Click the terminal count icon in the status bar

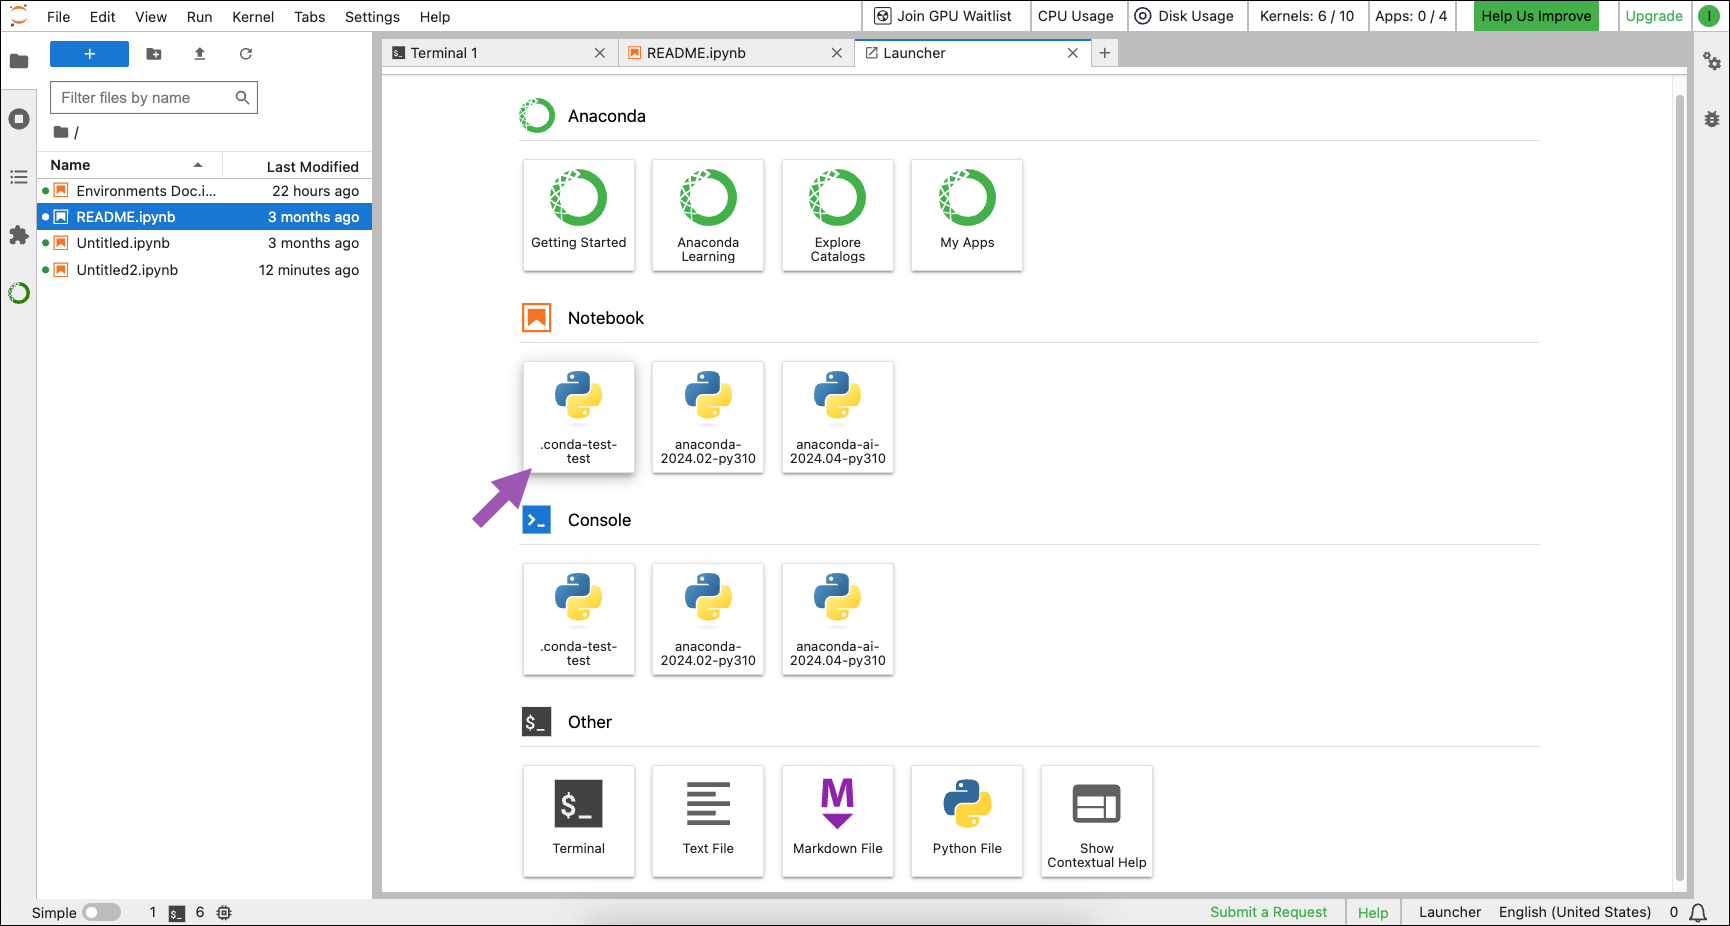(x=177, y=913)
